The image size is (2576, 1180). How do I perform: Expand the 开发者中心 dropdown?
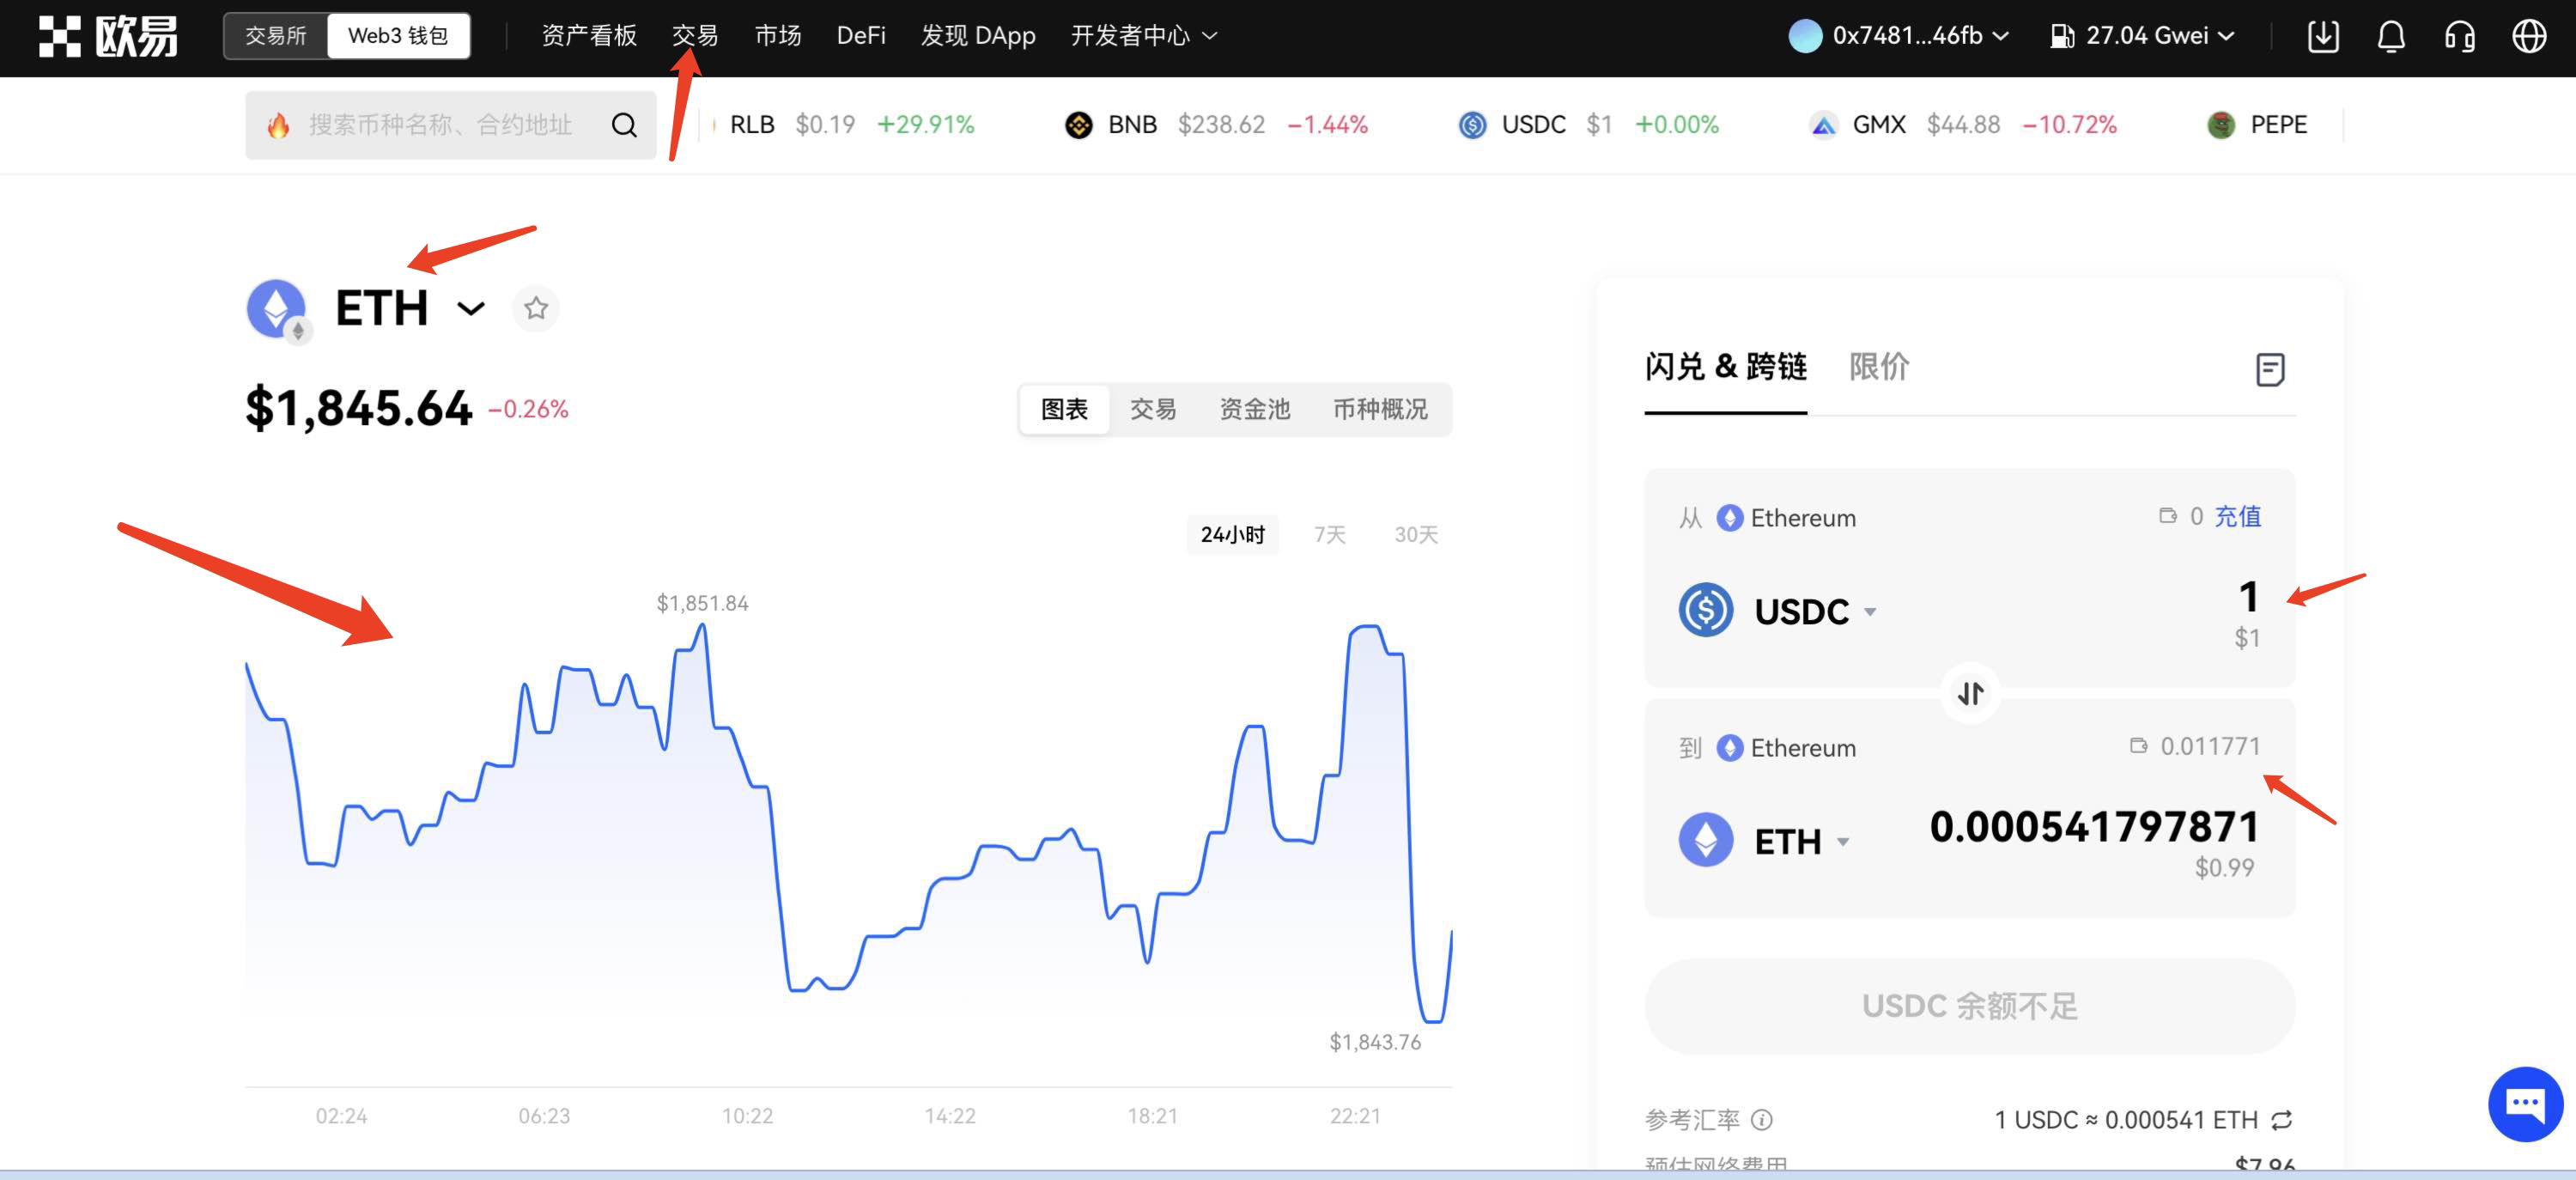tap(1144, 36)
